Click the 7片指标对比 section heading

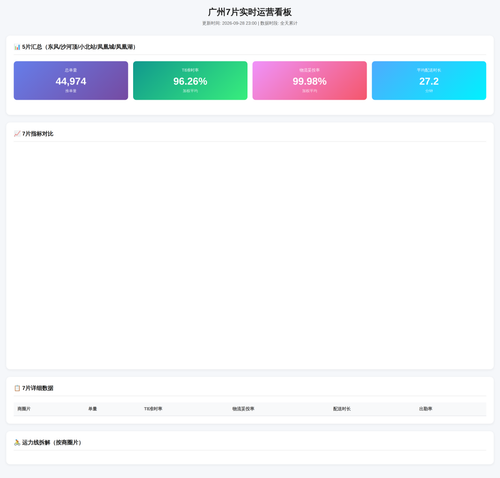coord(38,134)
